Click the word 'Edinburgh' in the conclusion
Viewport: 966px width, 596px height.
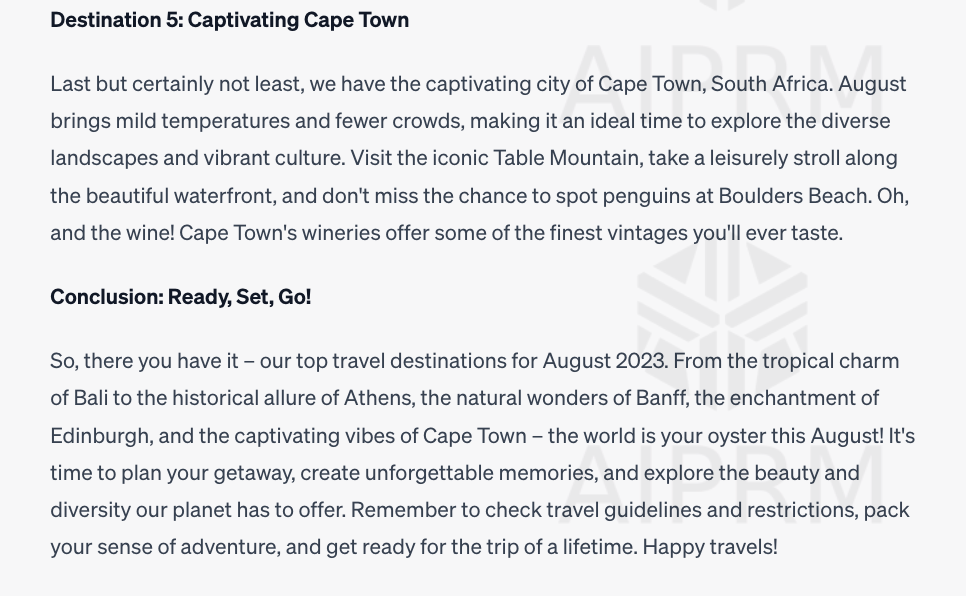99,436
